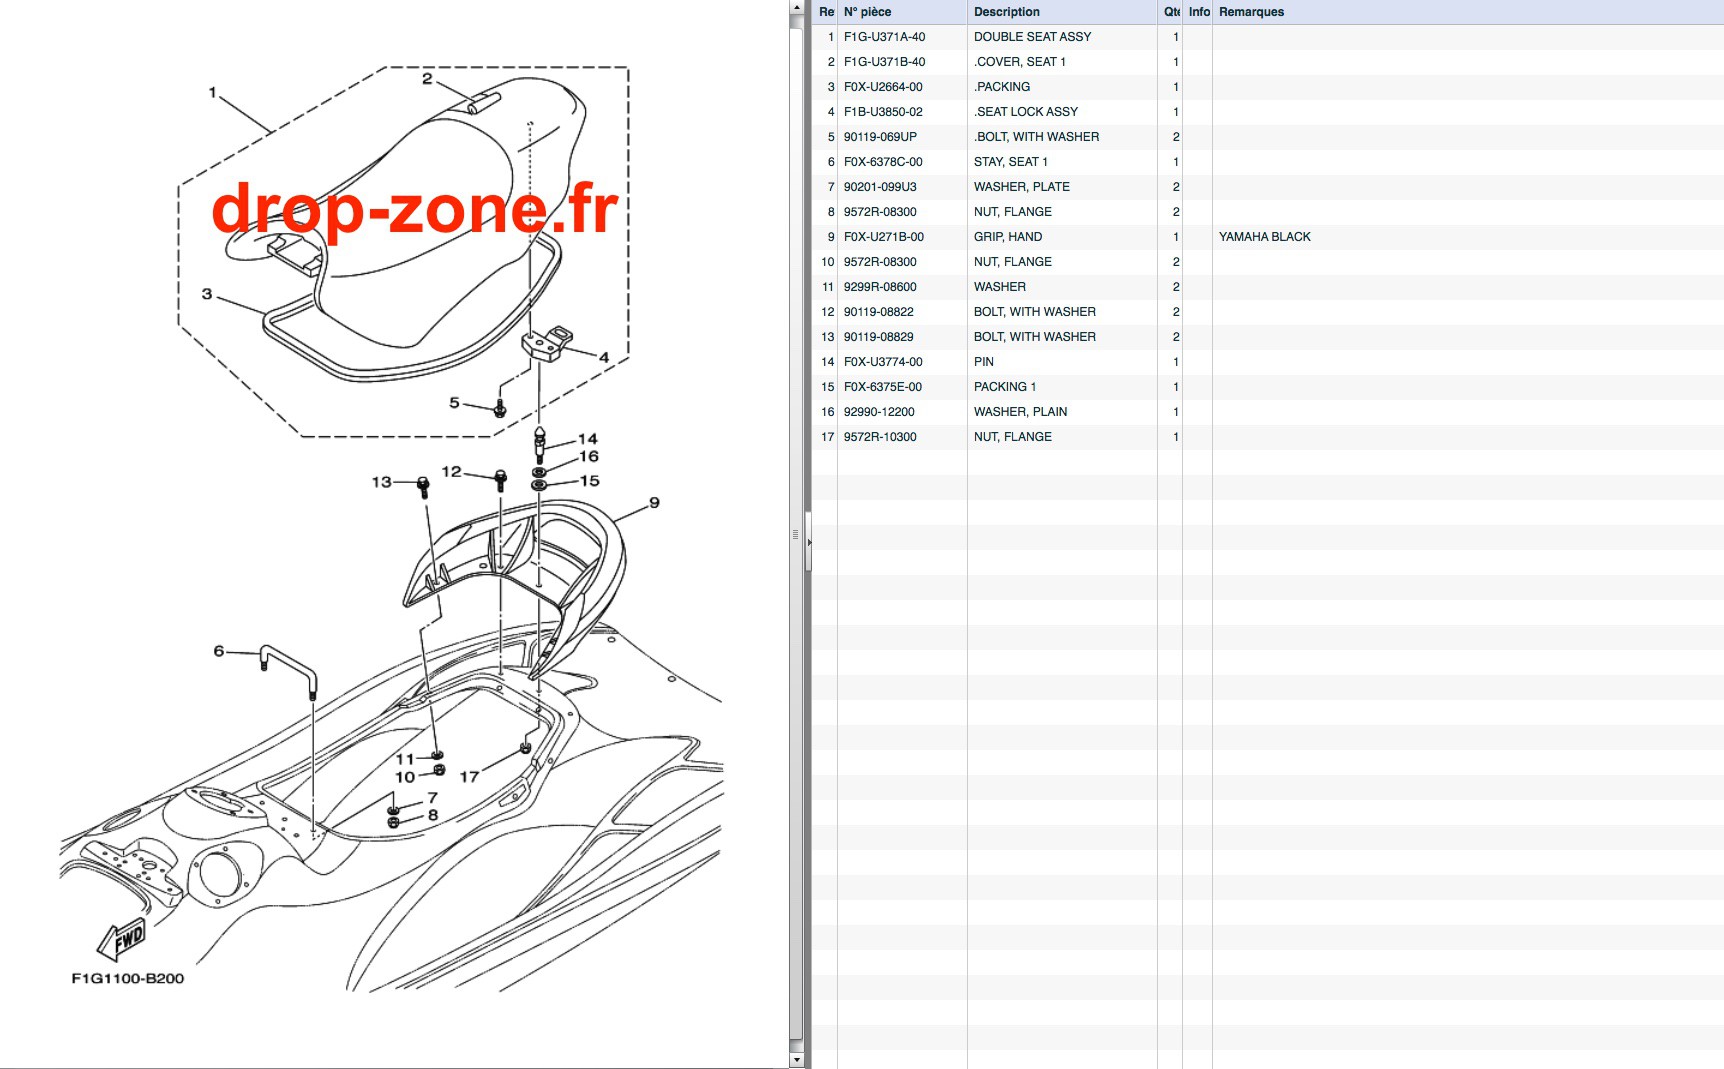This screenshot has width=1724, height=1069.
Task: Click the .SEAT LOCK ASSY description
Action: (x=1026, y=112)
